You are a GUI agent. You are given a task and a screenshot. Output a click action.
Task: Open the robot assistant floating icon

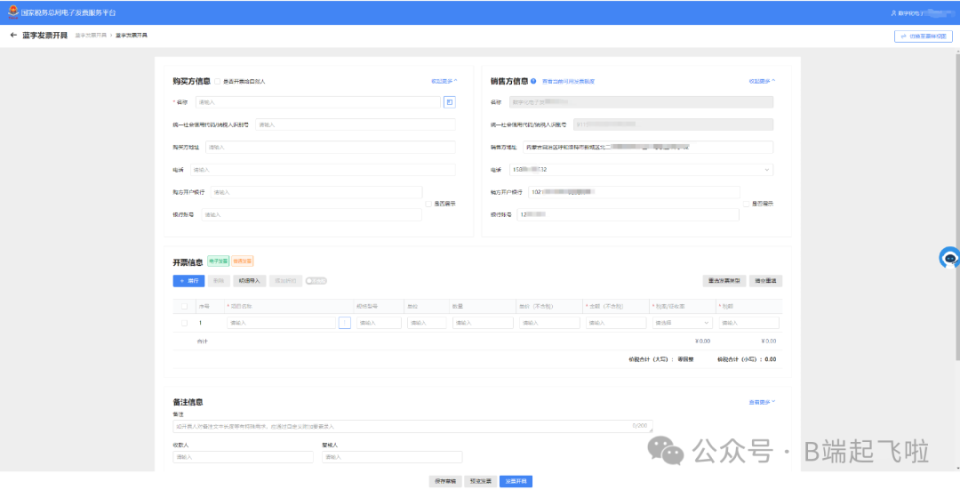950,258
